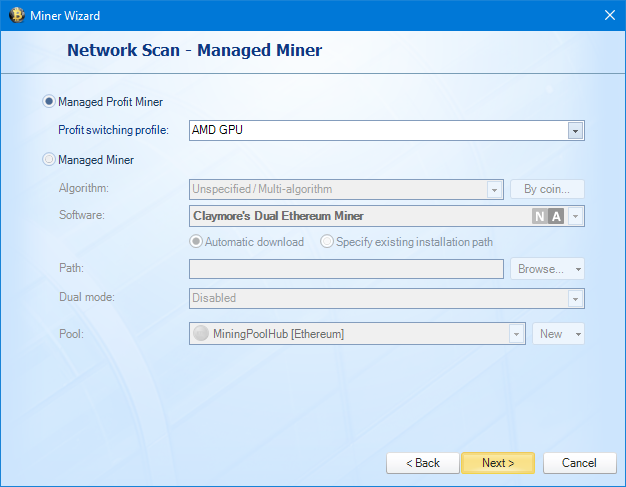626x487 pixels.
Task: Click 'AMD GPU' profile text
Action: click(x=217, y=130)
